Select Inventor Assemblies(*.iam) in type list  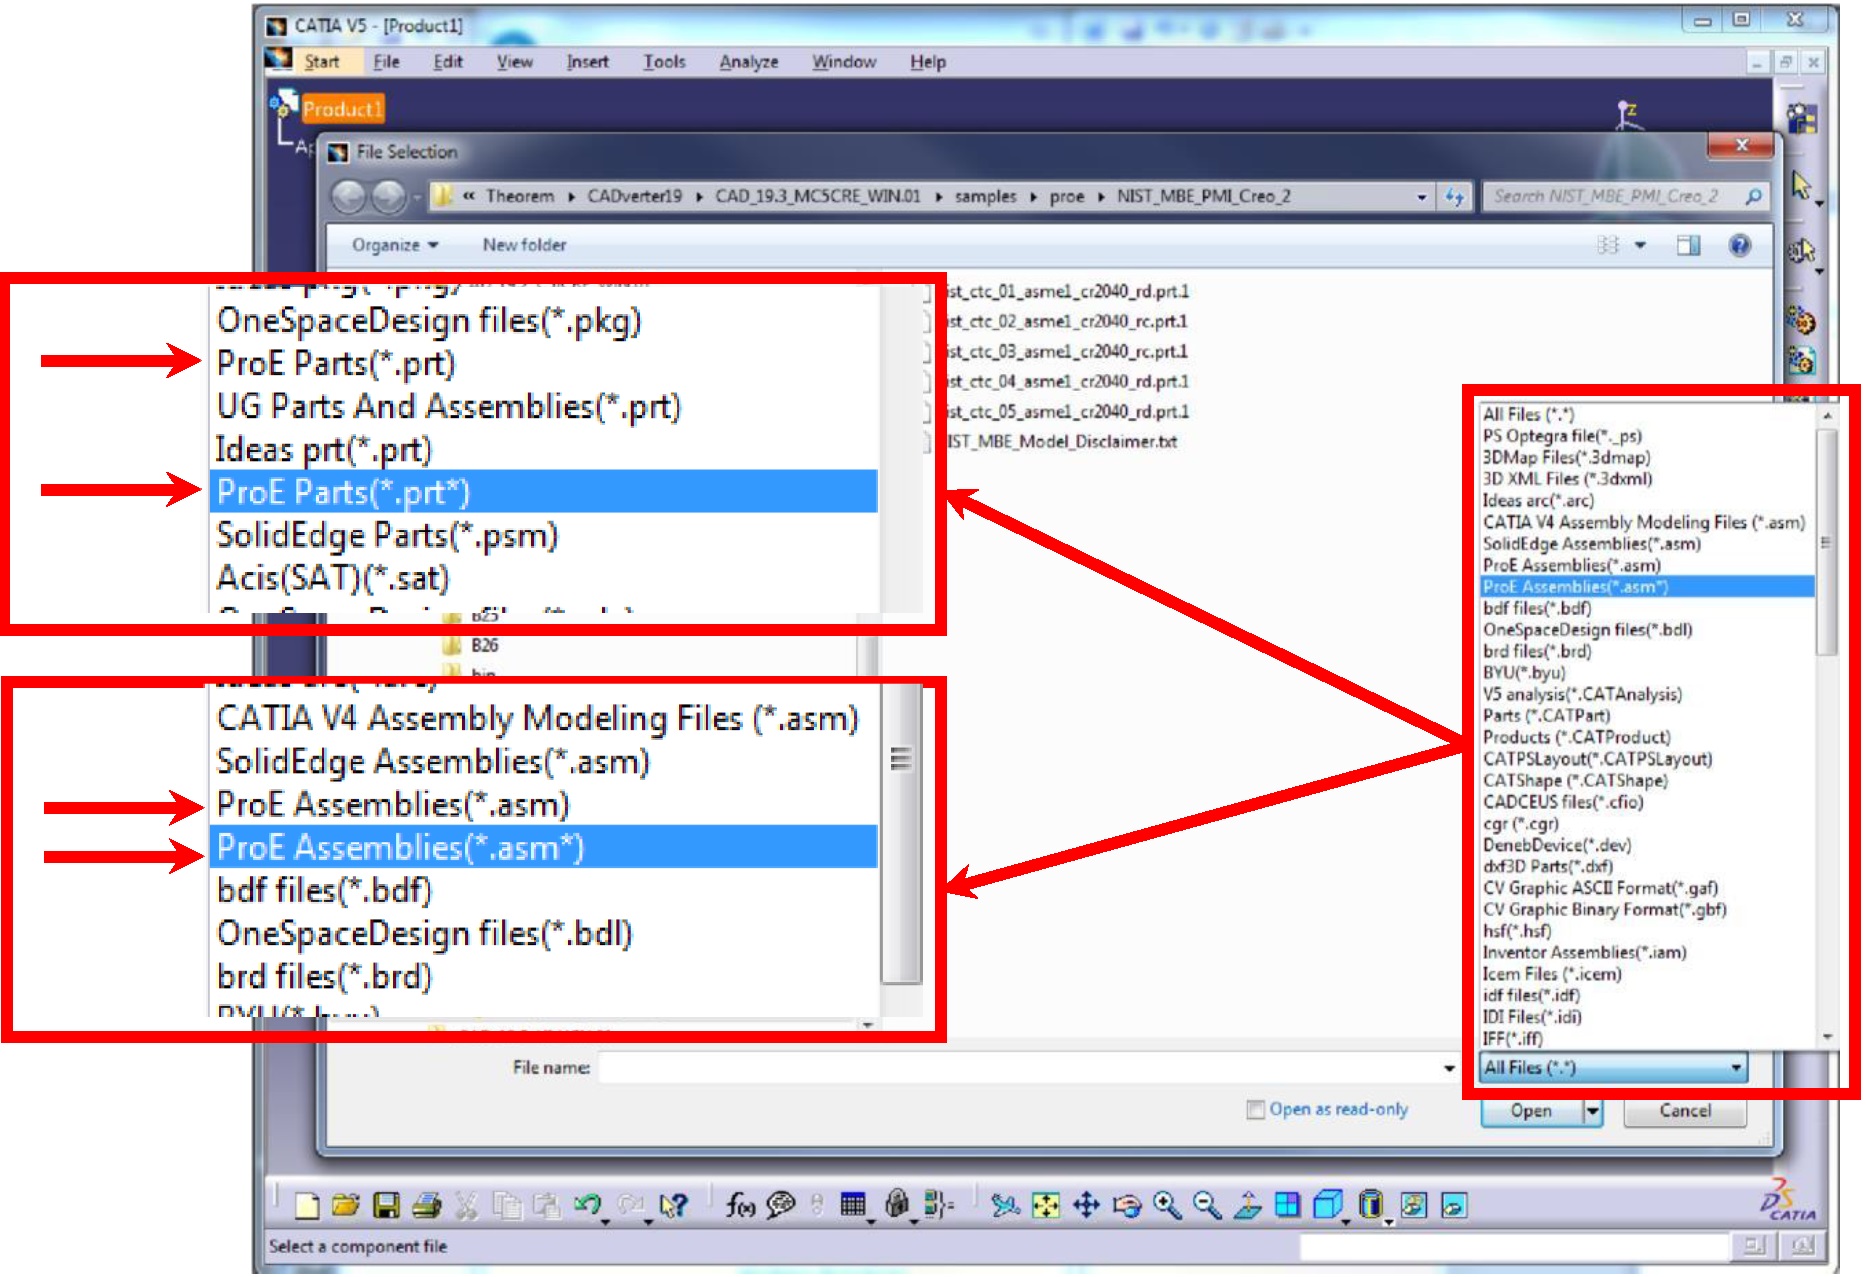pyautogui.click(x=1584, y=953)
